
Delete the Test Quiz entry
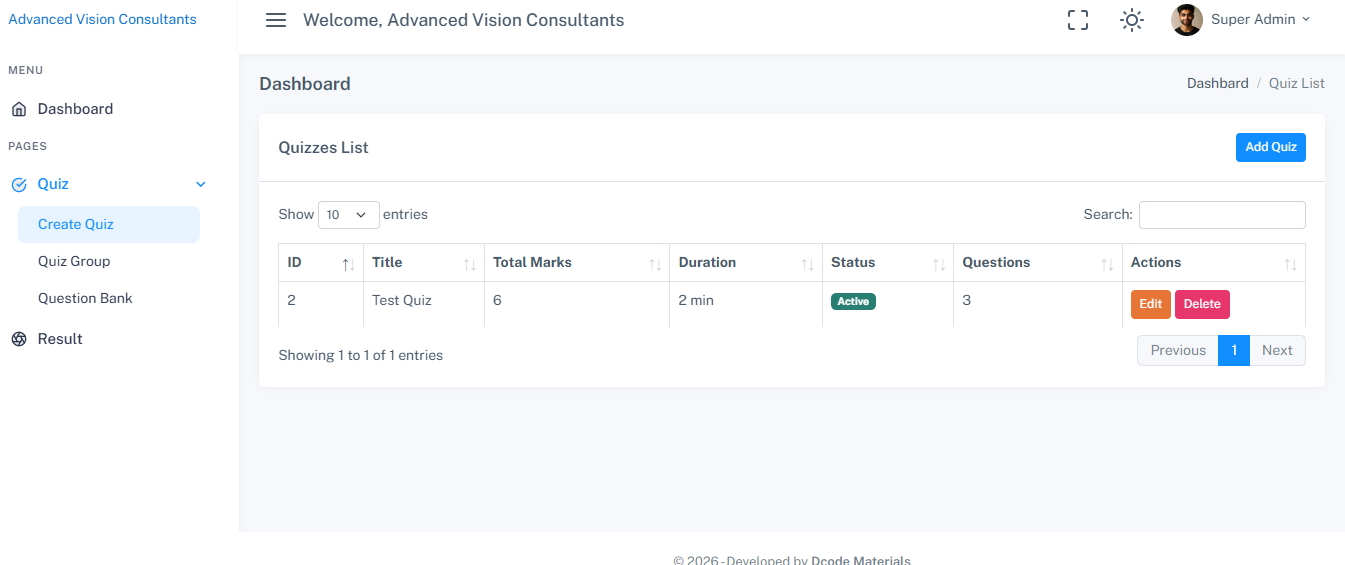pos(1201,304)
